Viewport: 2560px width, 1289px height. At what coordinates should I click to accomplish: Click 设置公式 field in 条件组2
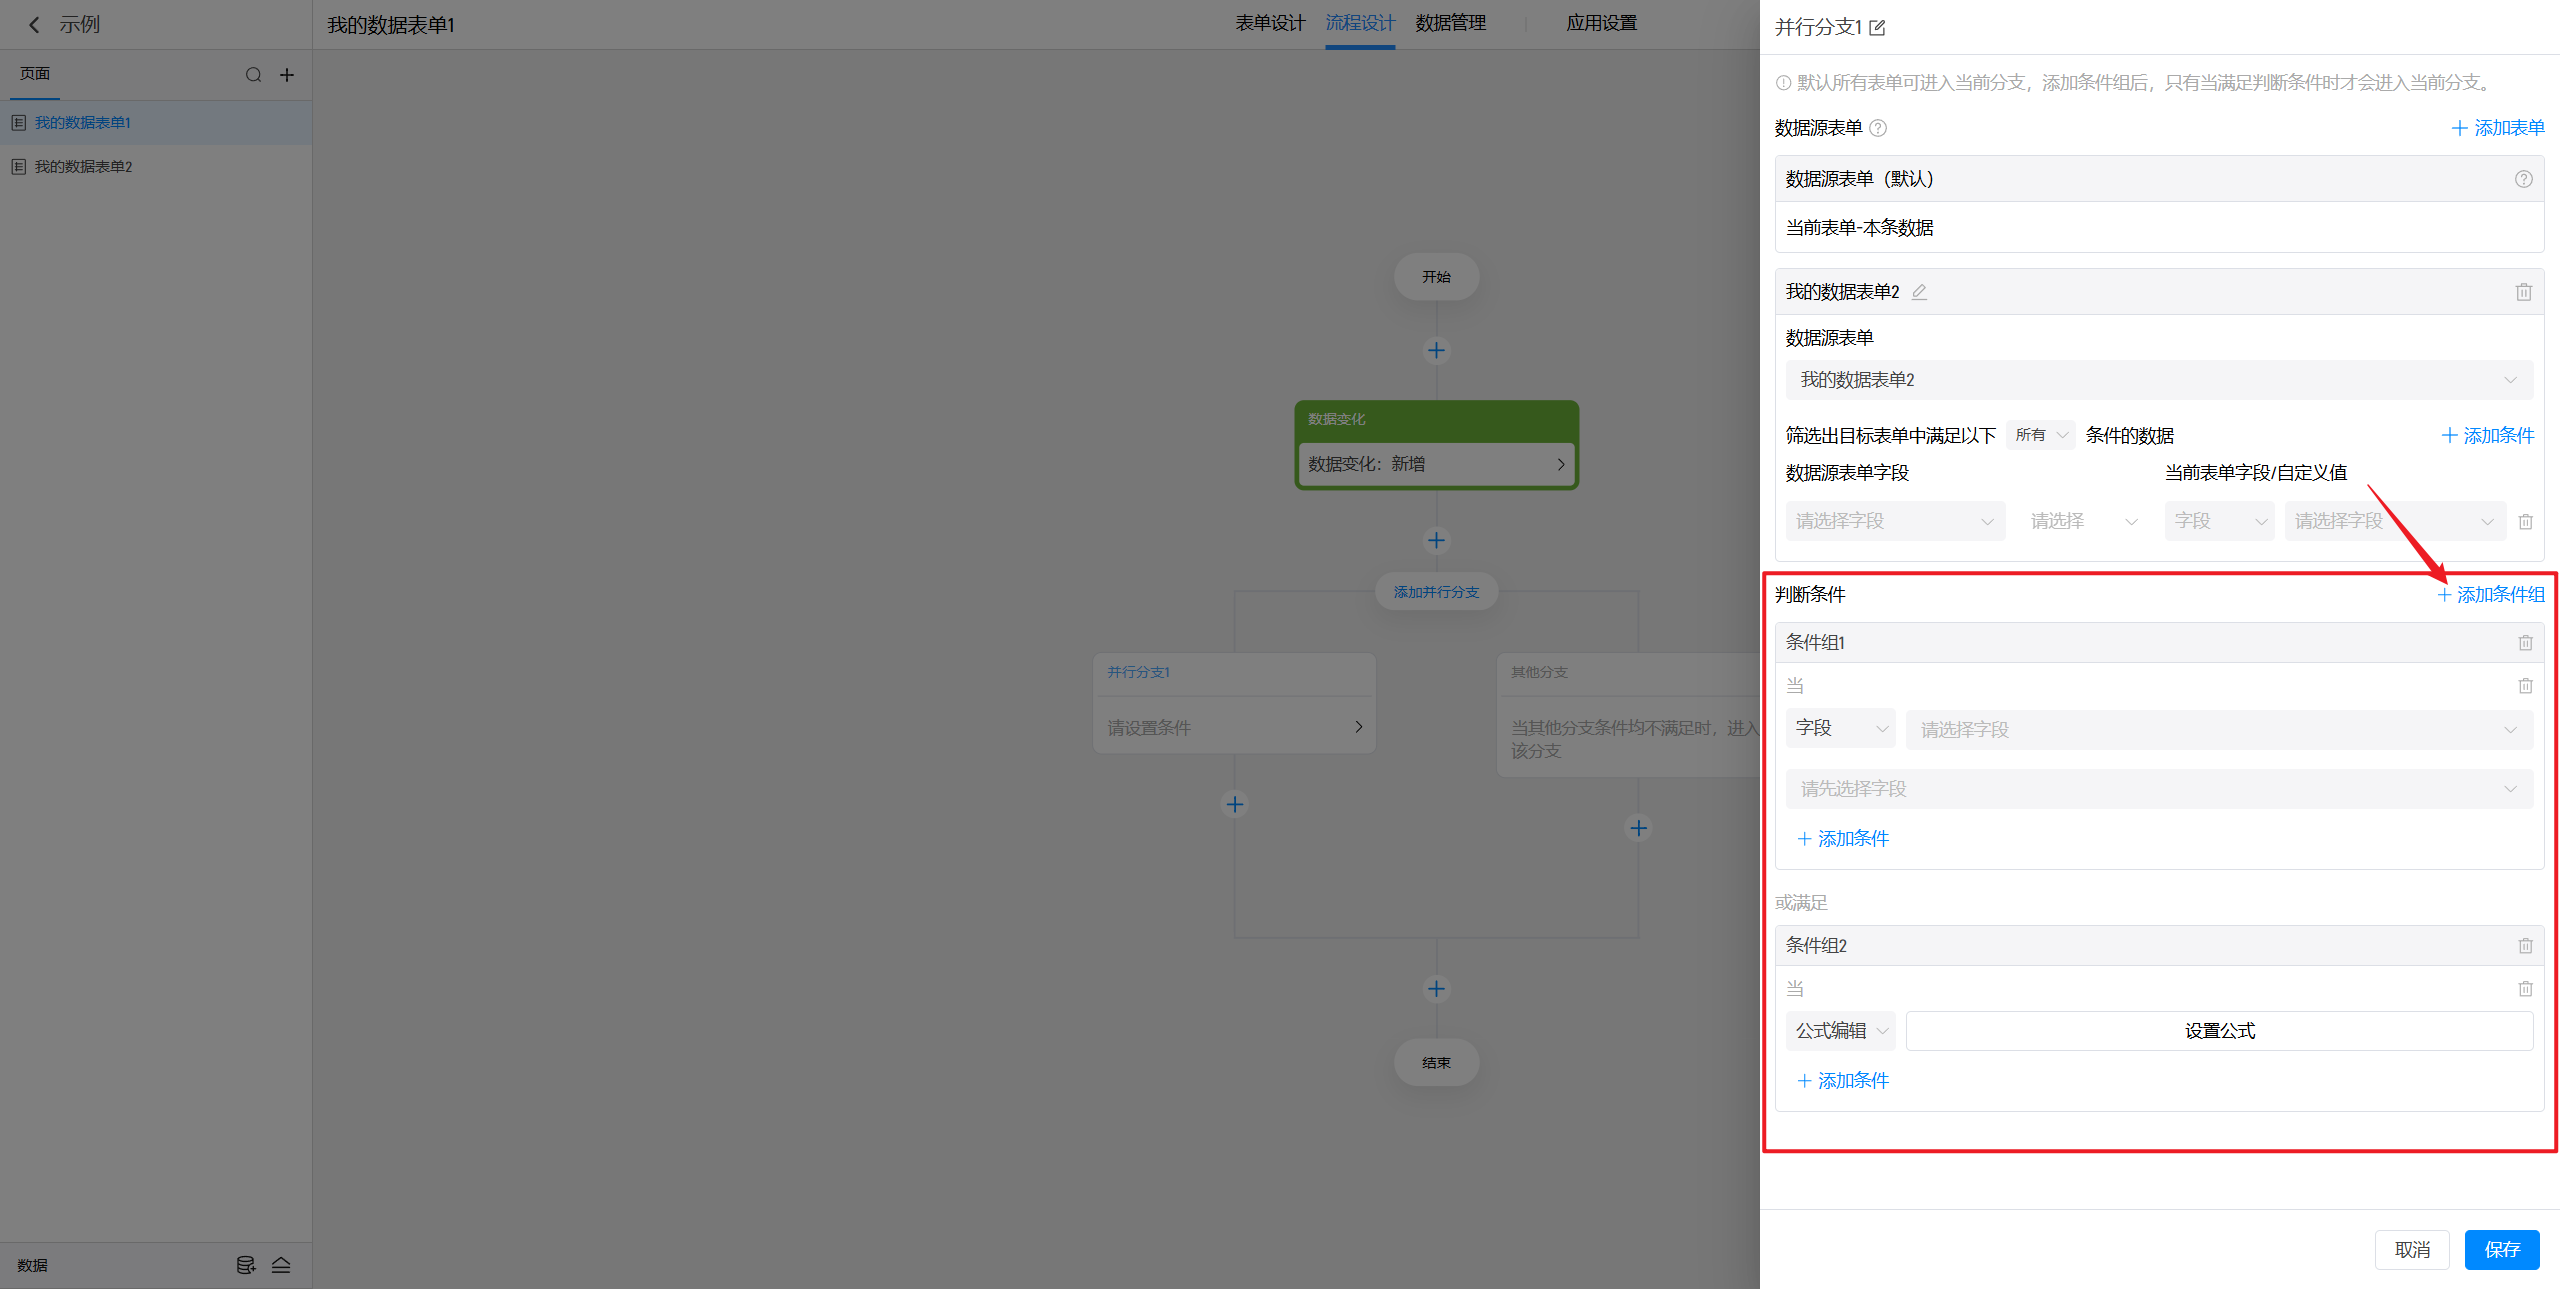[x=2218, y=1031]
